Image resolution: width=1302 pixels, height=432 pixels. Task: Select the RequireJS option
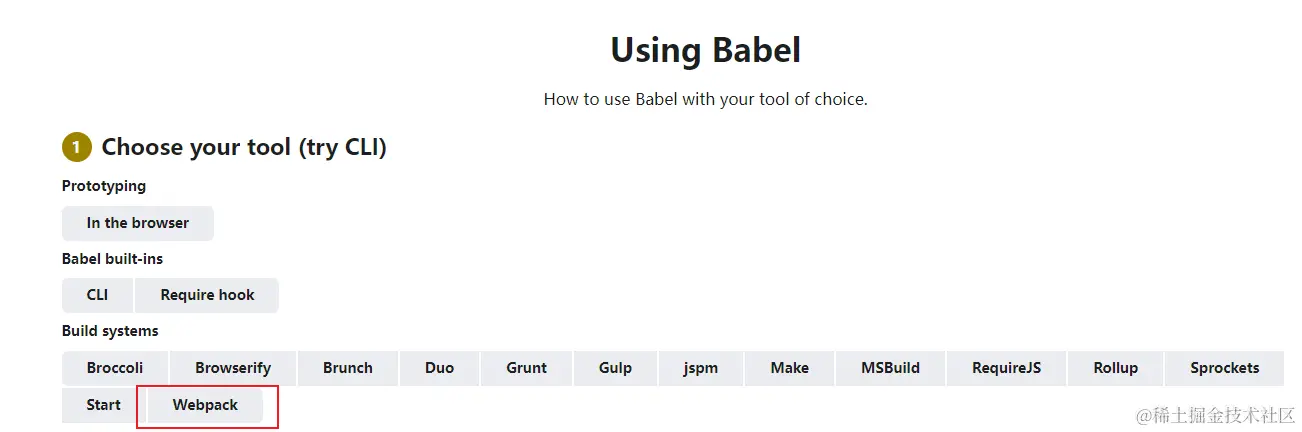[x=1006, y=368]
